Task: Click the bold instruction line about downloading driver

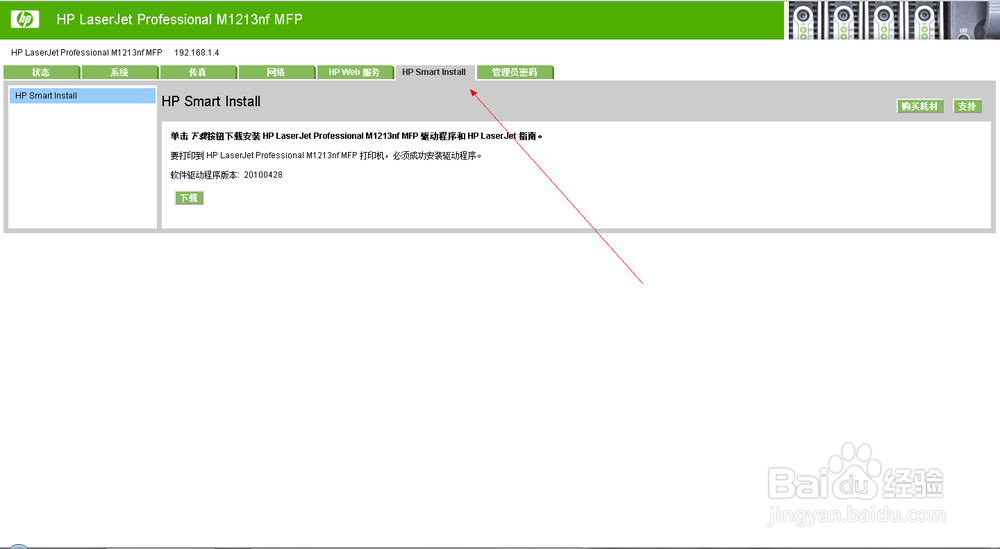Action: click(357, 136)
